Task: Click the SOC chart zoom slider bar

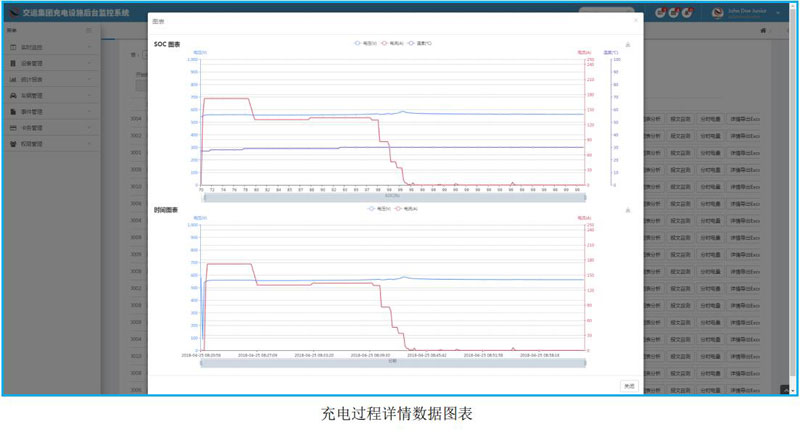Action: [x=392, y=196]
